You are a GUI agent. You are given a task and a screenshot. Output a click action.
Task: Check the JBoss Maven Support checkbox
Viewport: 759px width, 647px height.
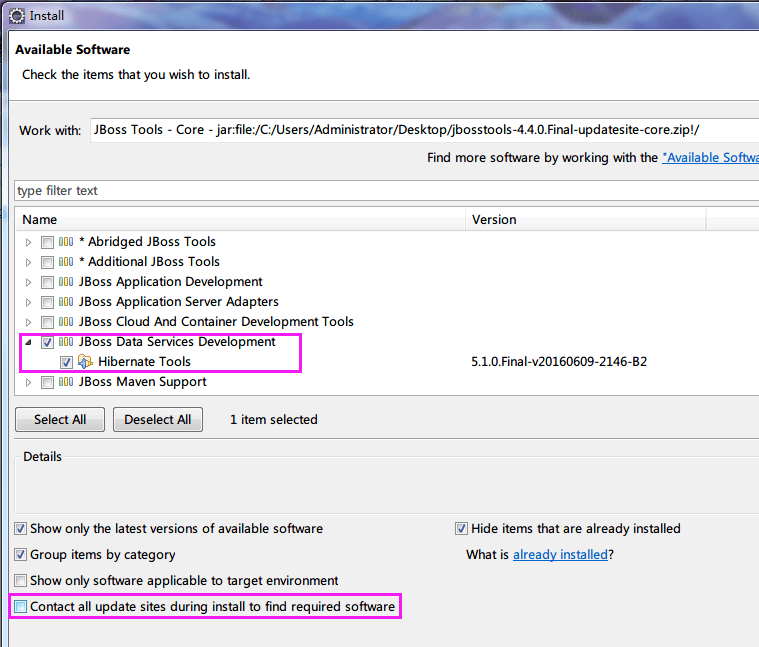pyautogui.click(x=47, y=382)
